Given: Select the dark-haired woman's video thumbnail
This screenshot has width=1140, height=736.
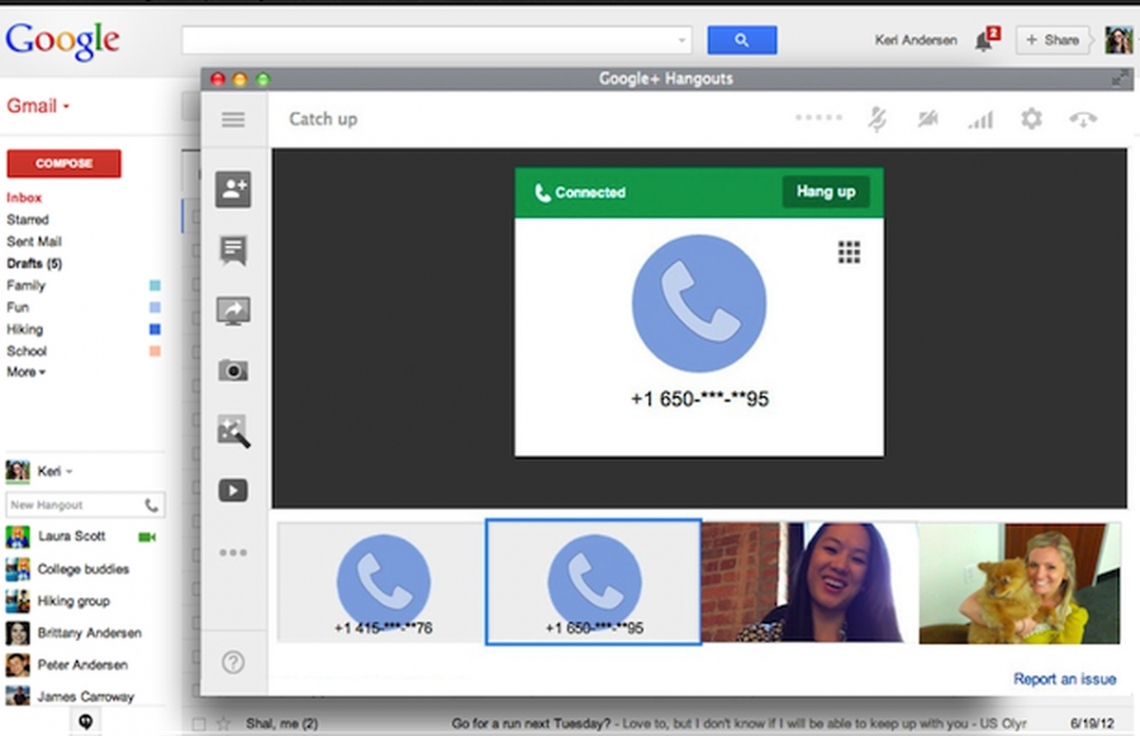Looking at the screenshot, I should pyautogui.click(x=809, y=583).
